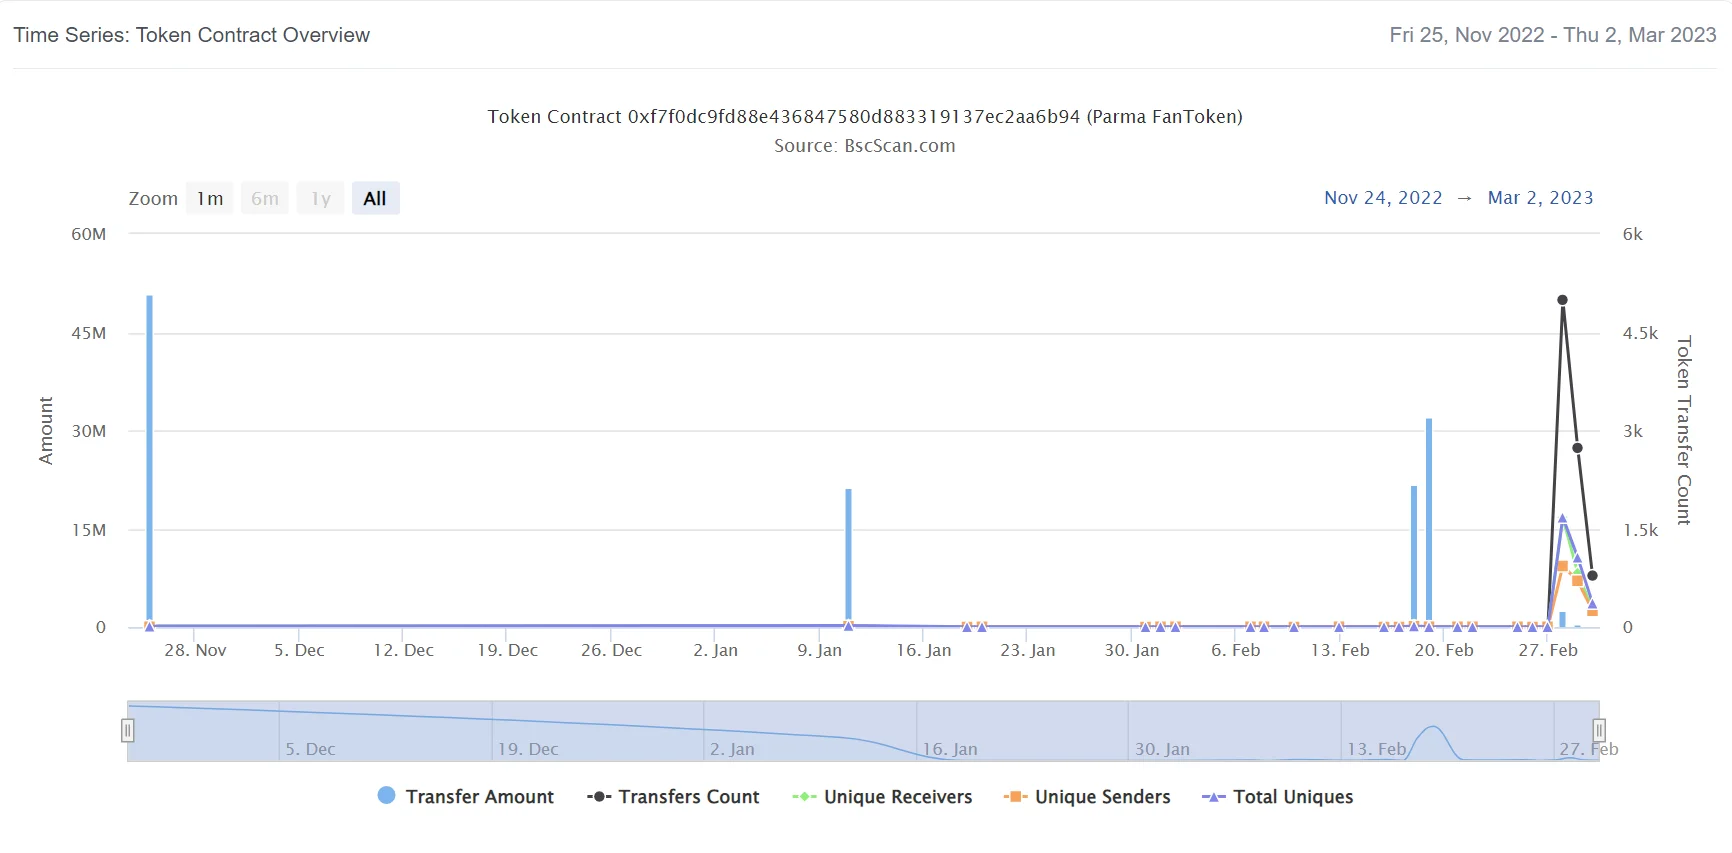Open the Mar 2, 2023 end date field
Image resolution: width=1732 pixels, height=853 pixels.
[x=1540, y=198]
